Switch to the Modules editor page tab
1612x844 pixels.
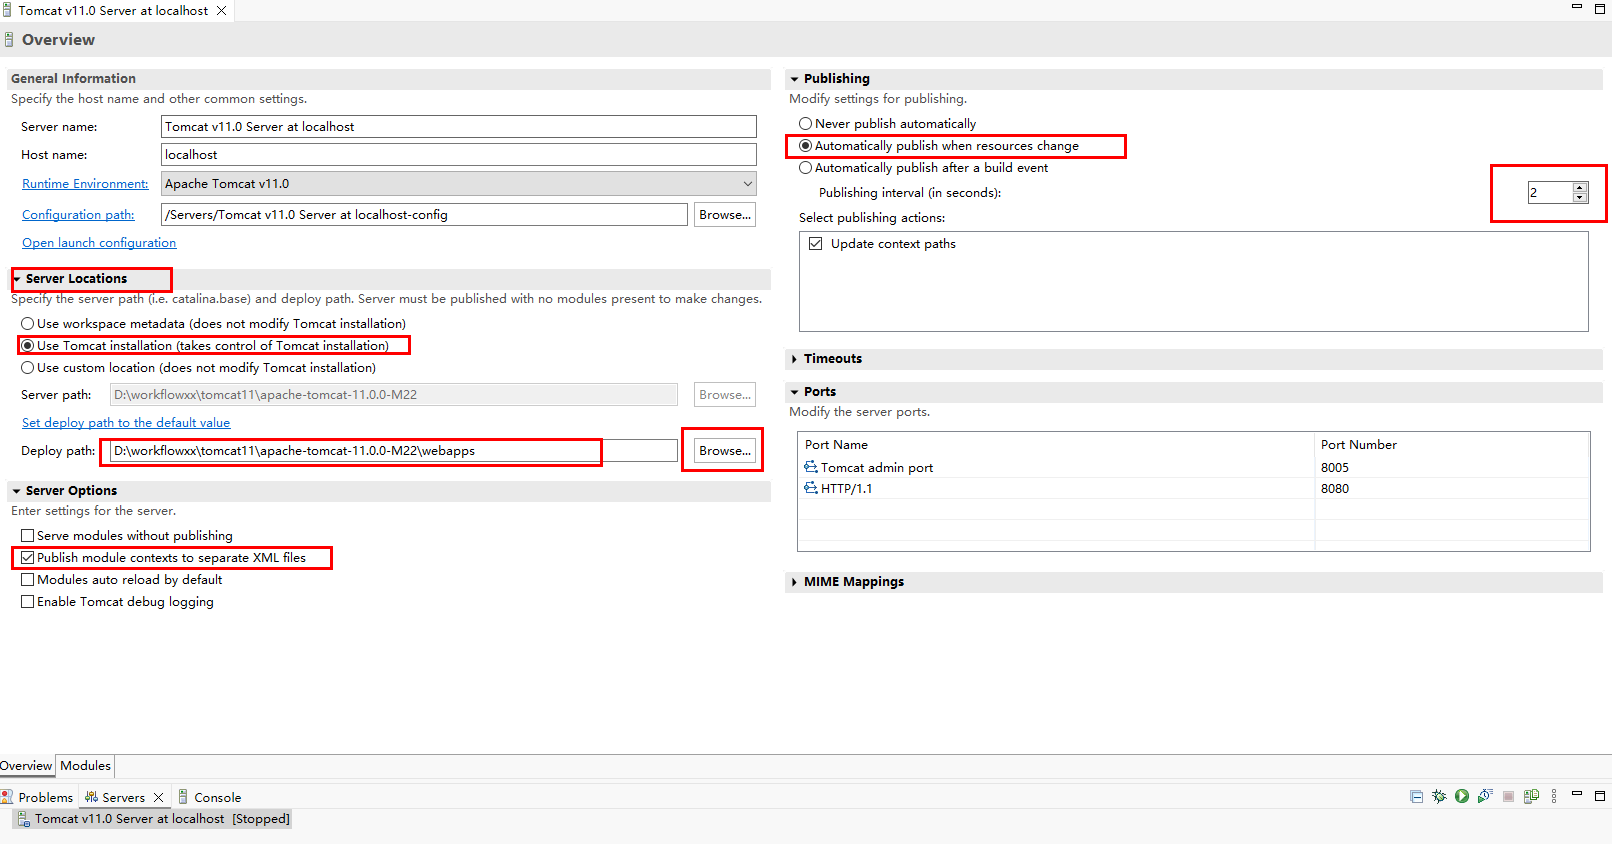pyautogui.click(x=86, y=766)
